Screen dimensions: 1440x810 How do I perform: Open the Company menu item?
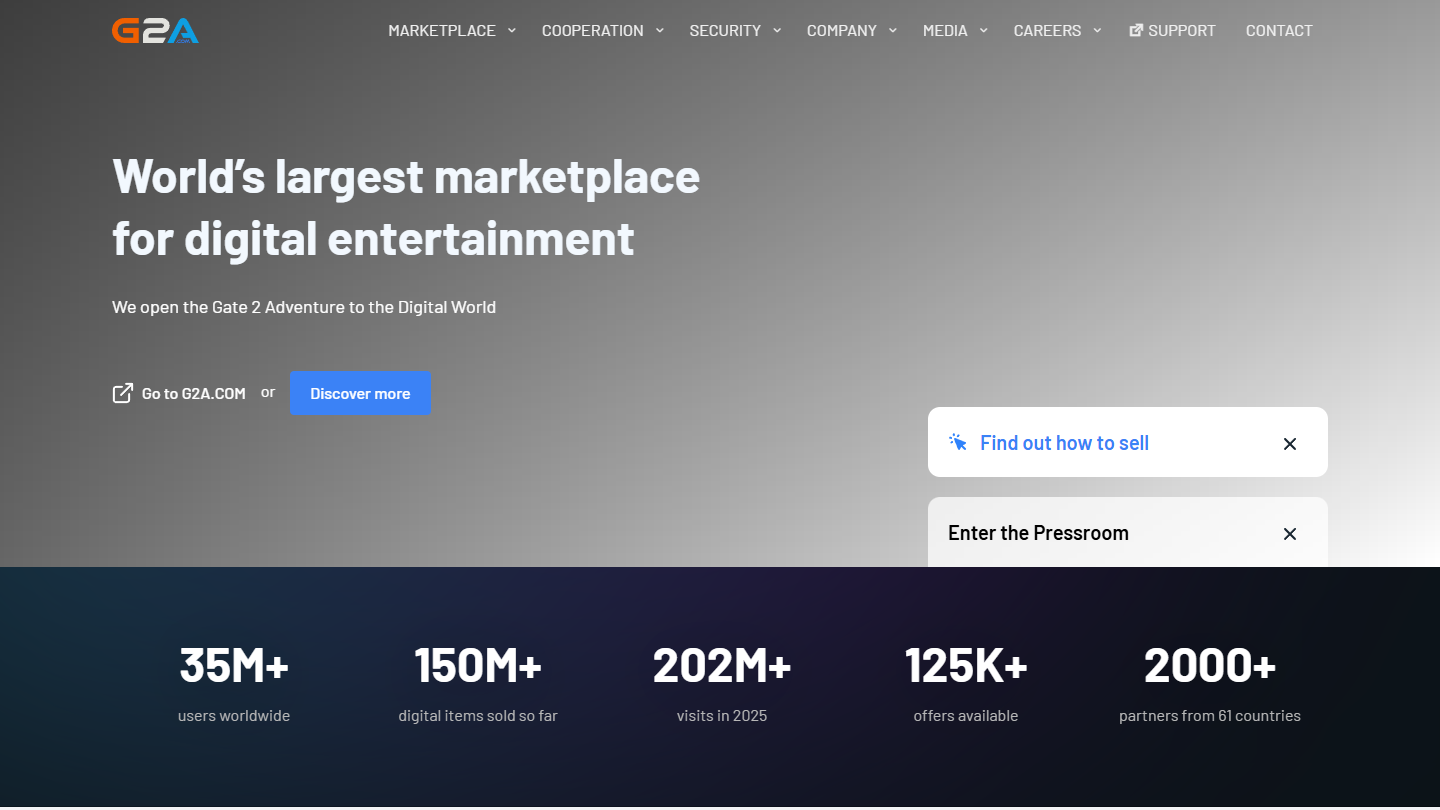pos(842,30)
